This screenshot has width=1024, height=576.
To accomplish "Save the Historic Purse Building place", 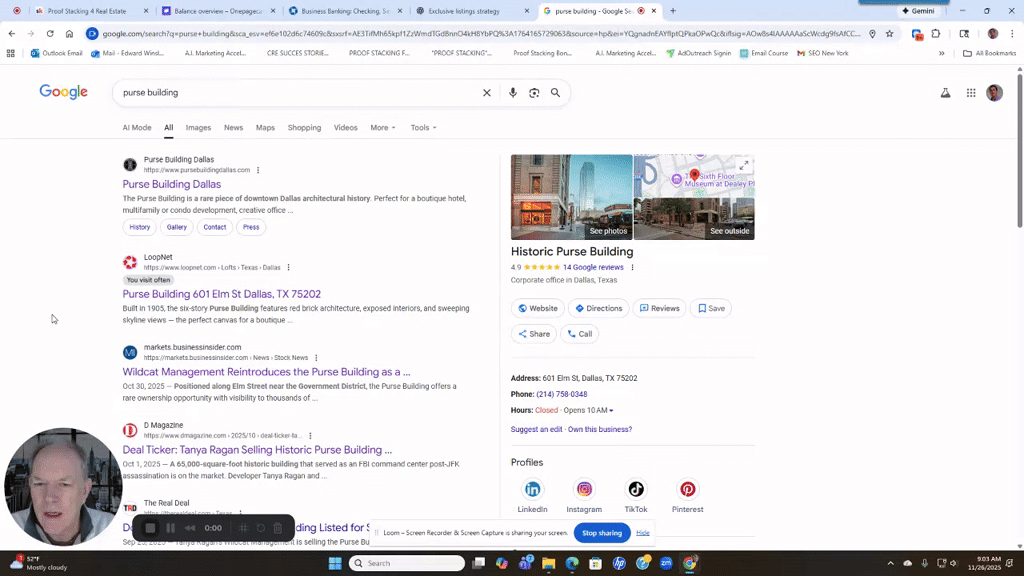I will (x=711, y=308).
